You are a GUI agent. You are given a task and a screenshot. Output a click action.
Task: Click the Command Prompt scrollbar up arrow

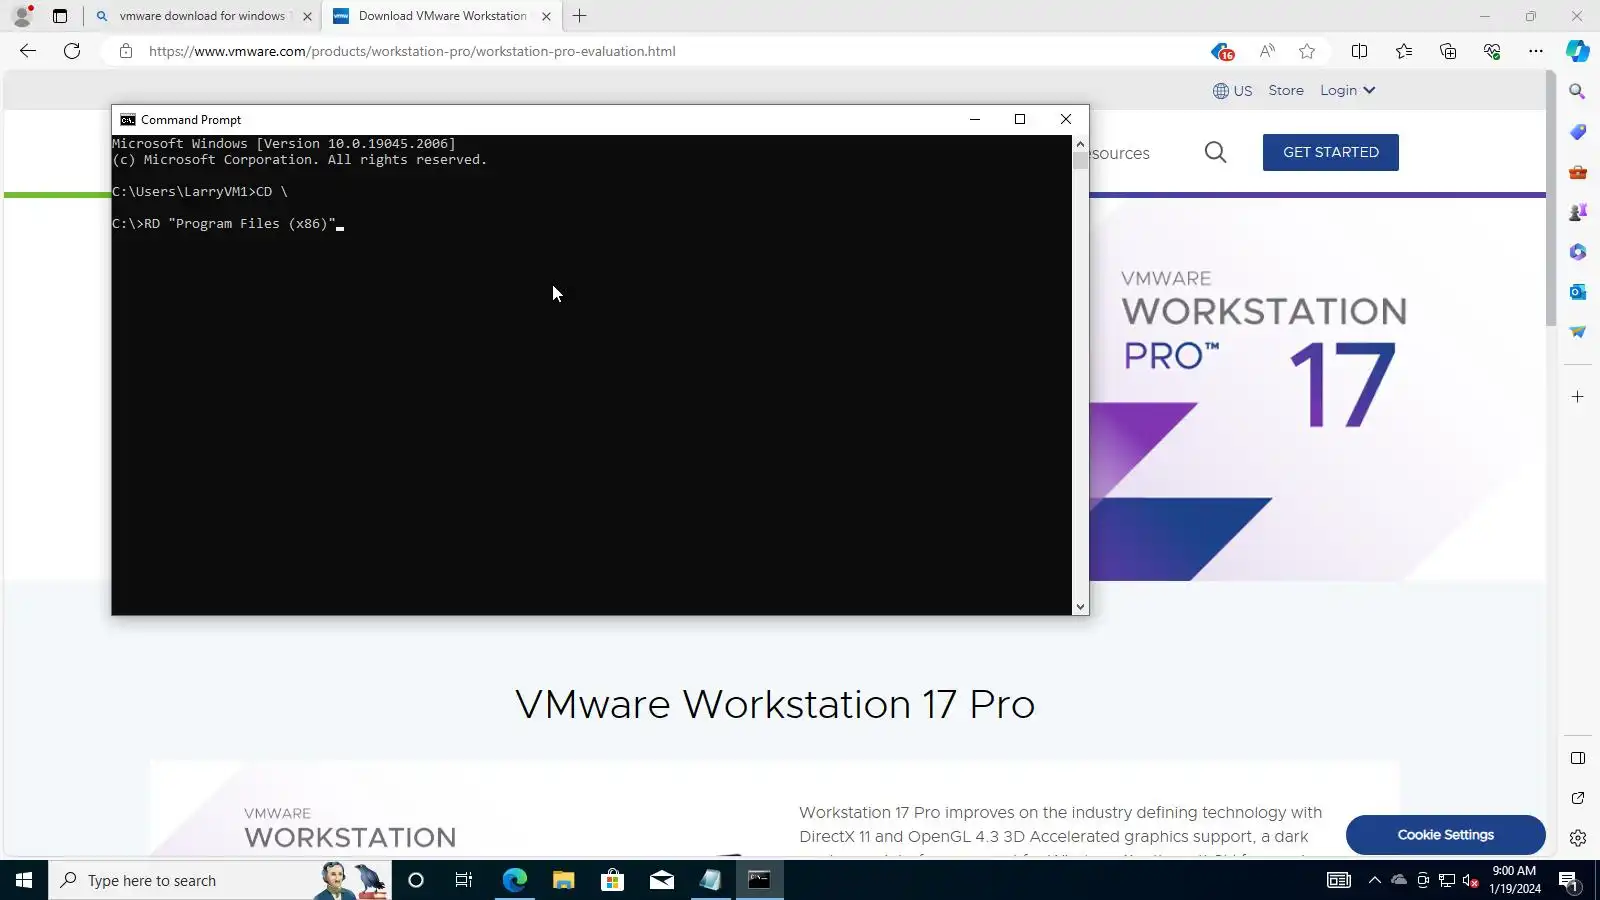pos(1080,144)
